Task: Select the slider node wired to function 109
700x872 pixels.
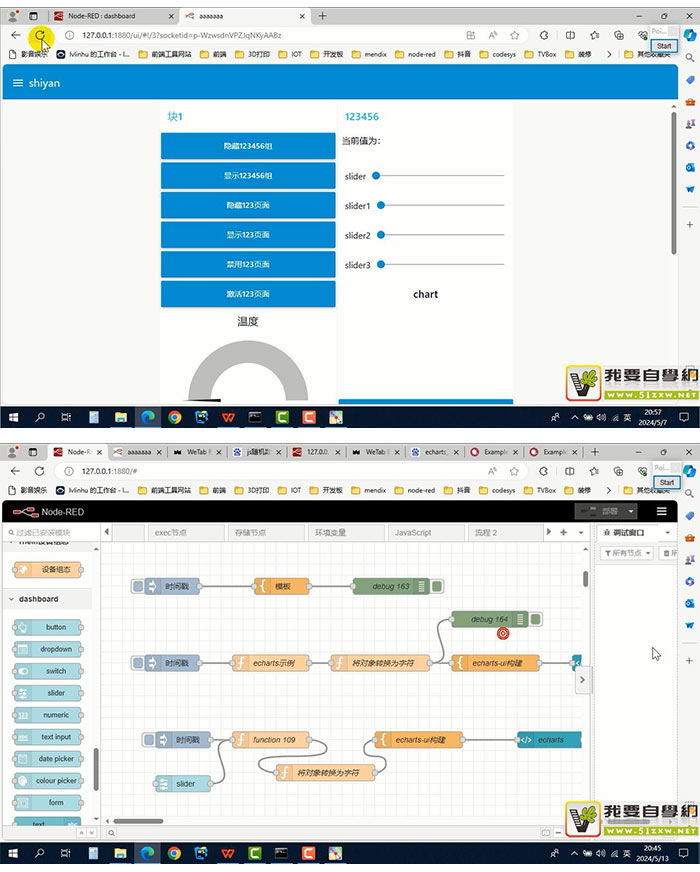Action: click(183, 784)
